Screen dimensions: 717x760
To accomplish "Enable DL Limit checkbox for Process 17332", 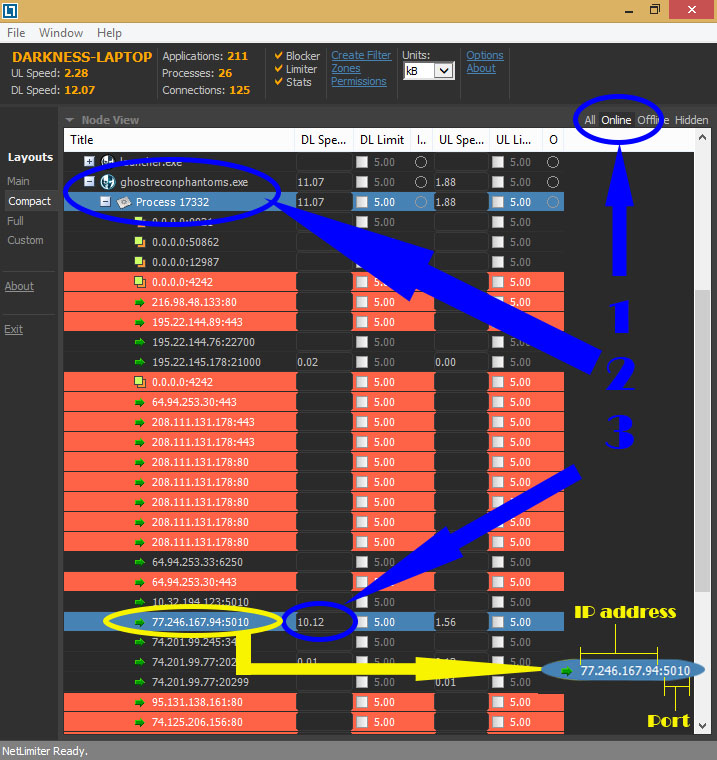I will [362, 202].
